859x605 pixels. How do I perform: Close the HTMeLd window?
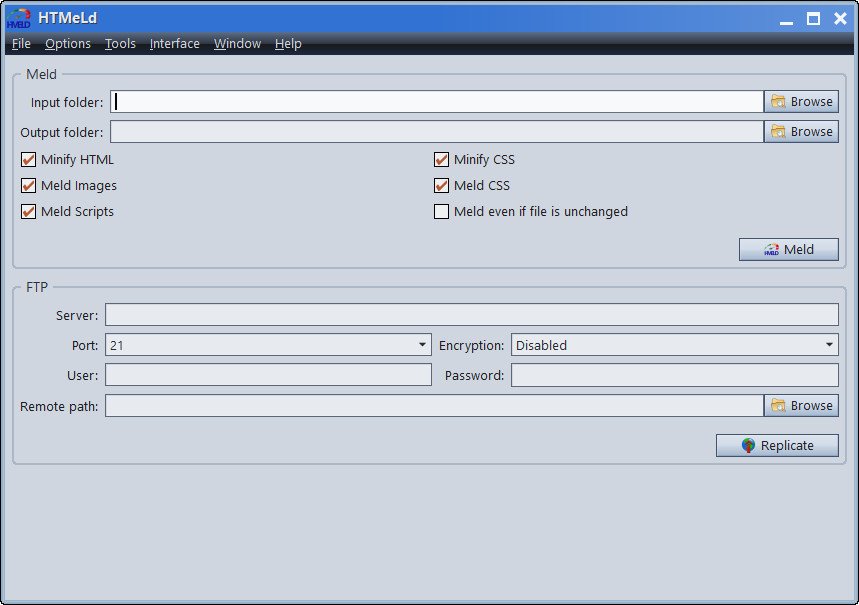click(x=840, y=19)
